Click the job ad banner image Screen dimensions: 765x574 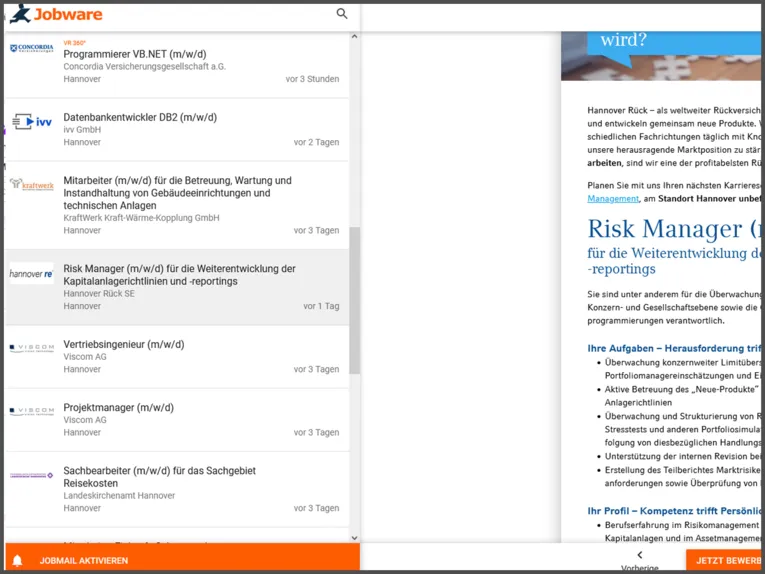(x=663, y=56)
